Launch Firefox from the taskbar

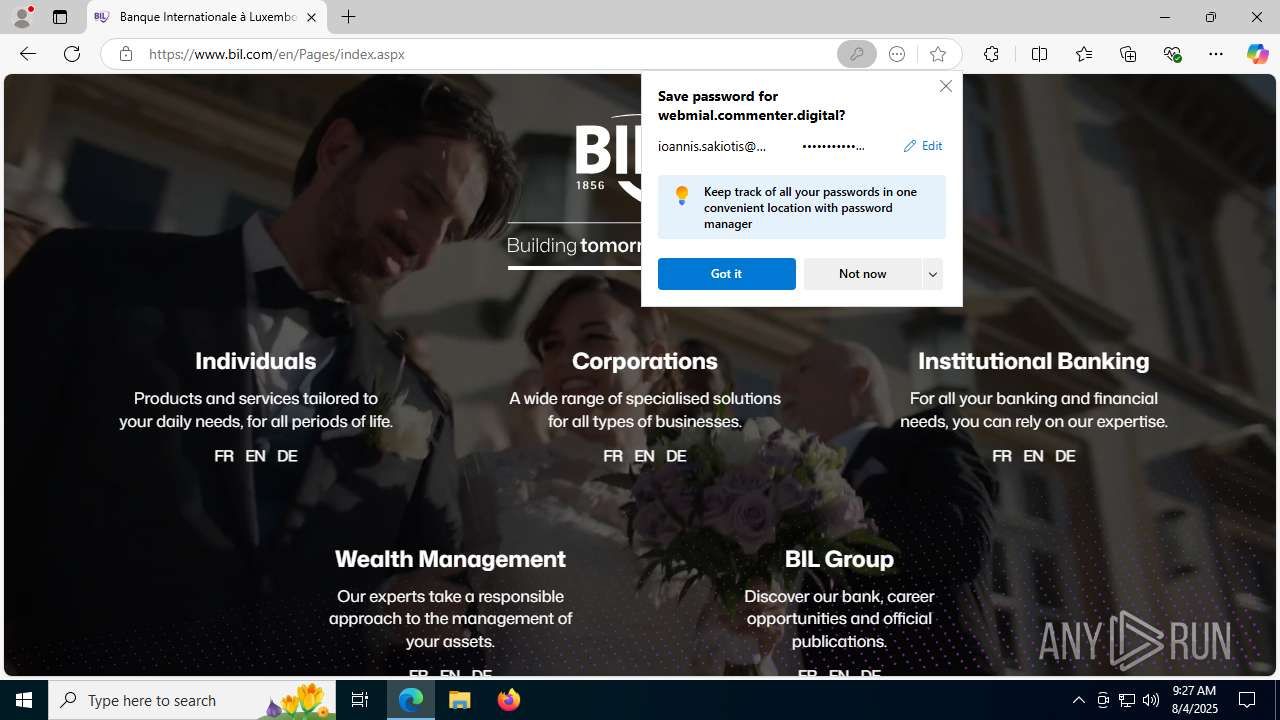coord(508,700)
